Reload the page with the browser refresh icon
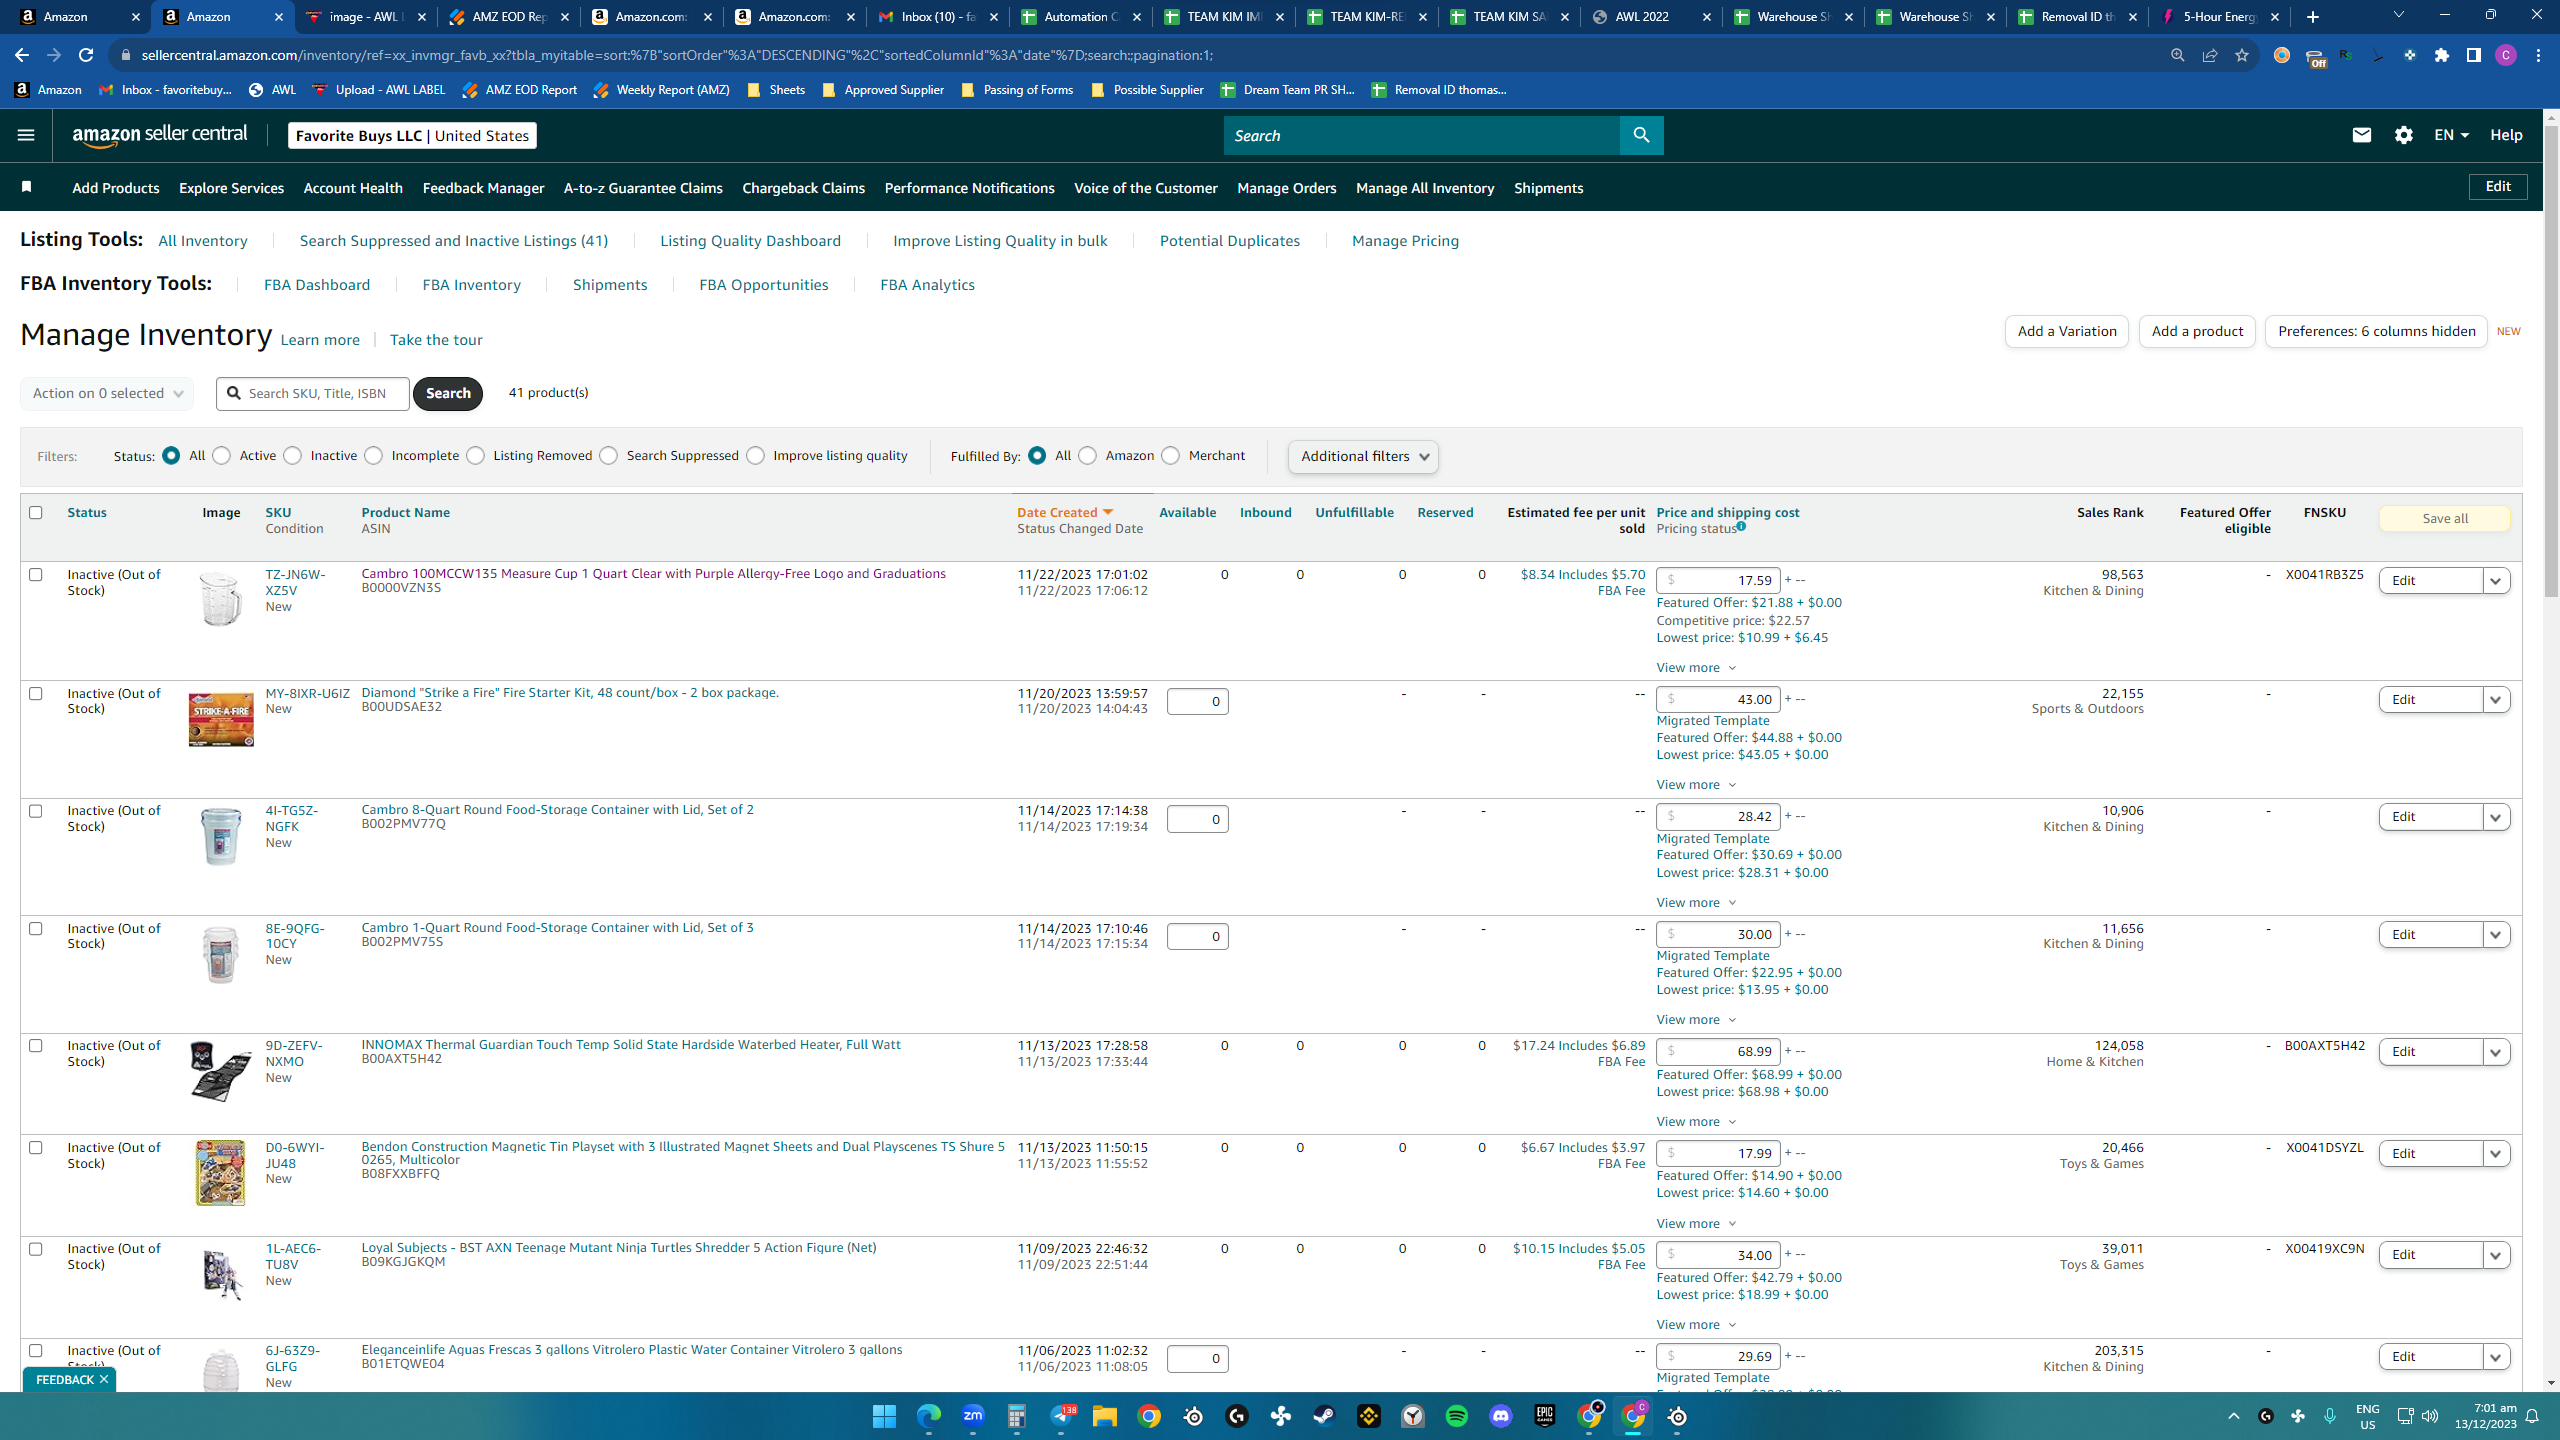This screenshot has width=2560, height=1440. [86, 55]
